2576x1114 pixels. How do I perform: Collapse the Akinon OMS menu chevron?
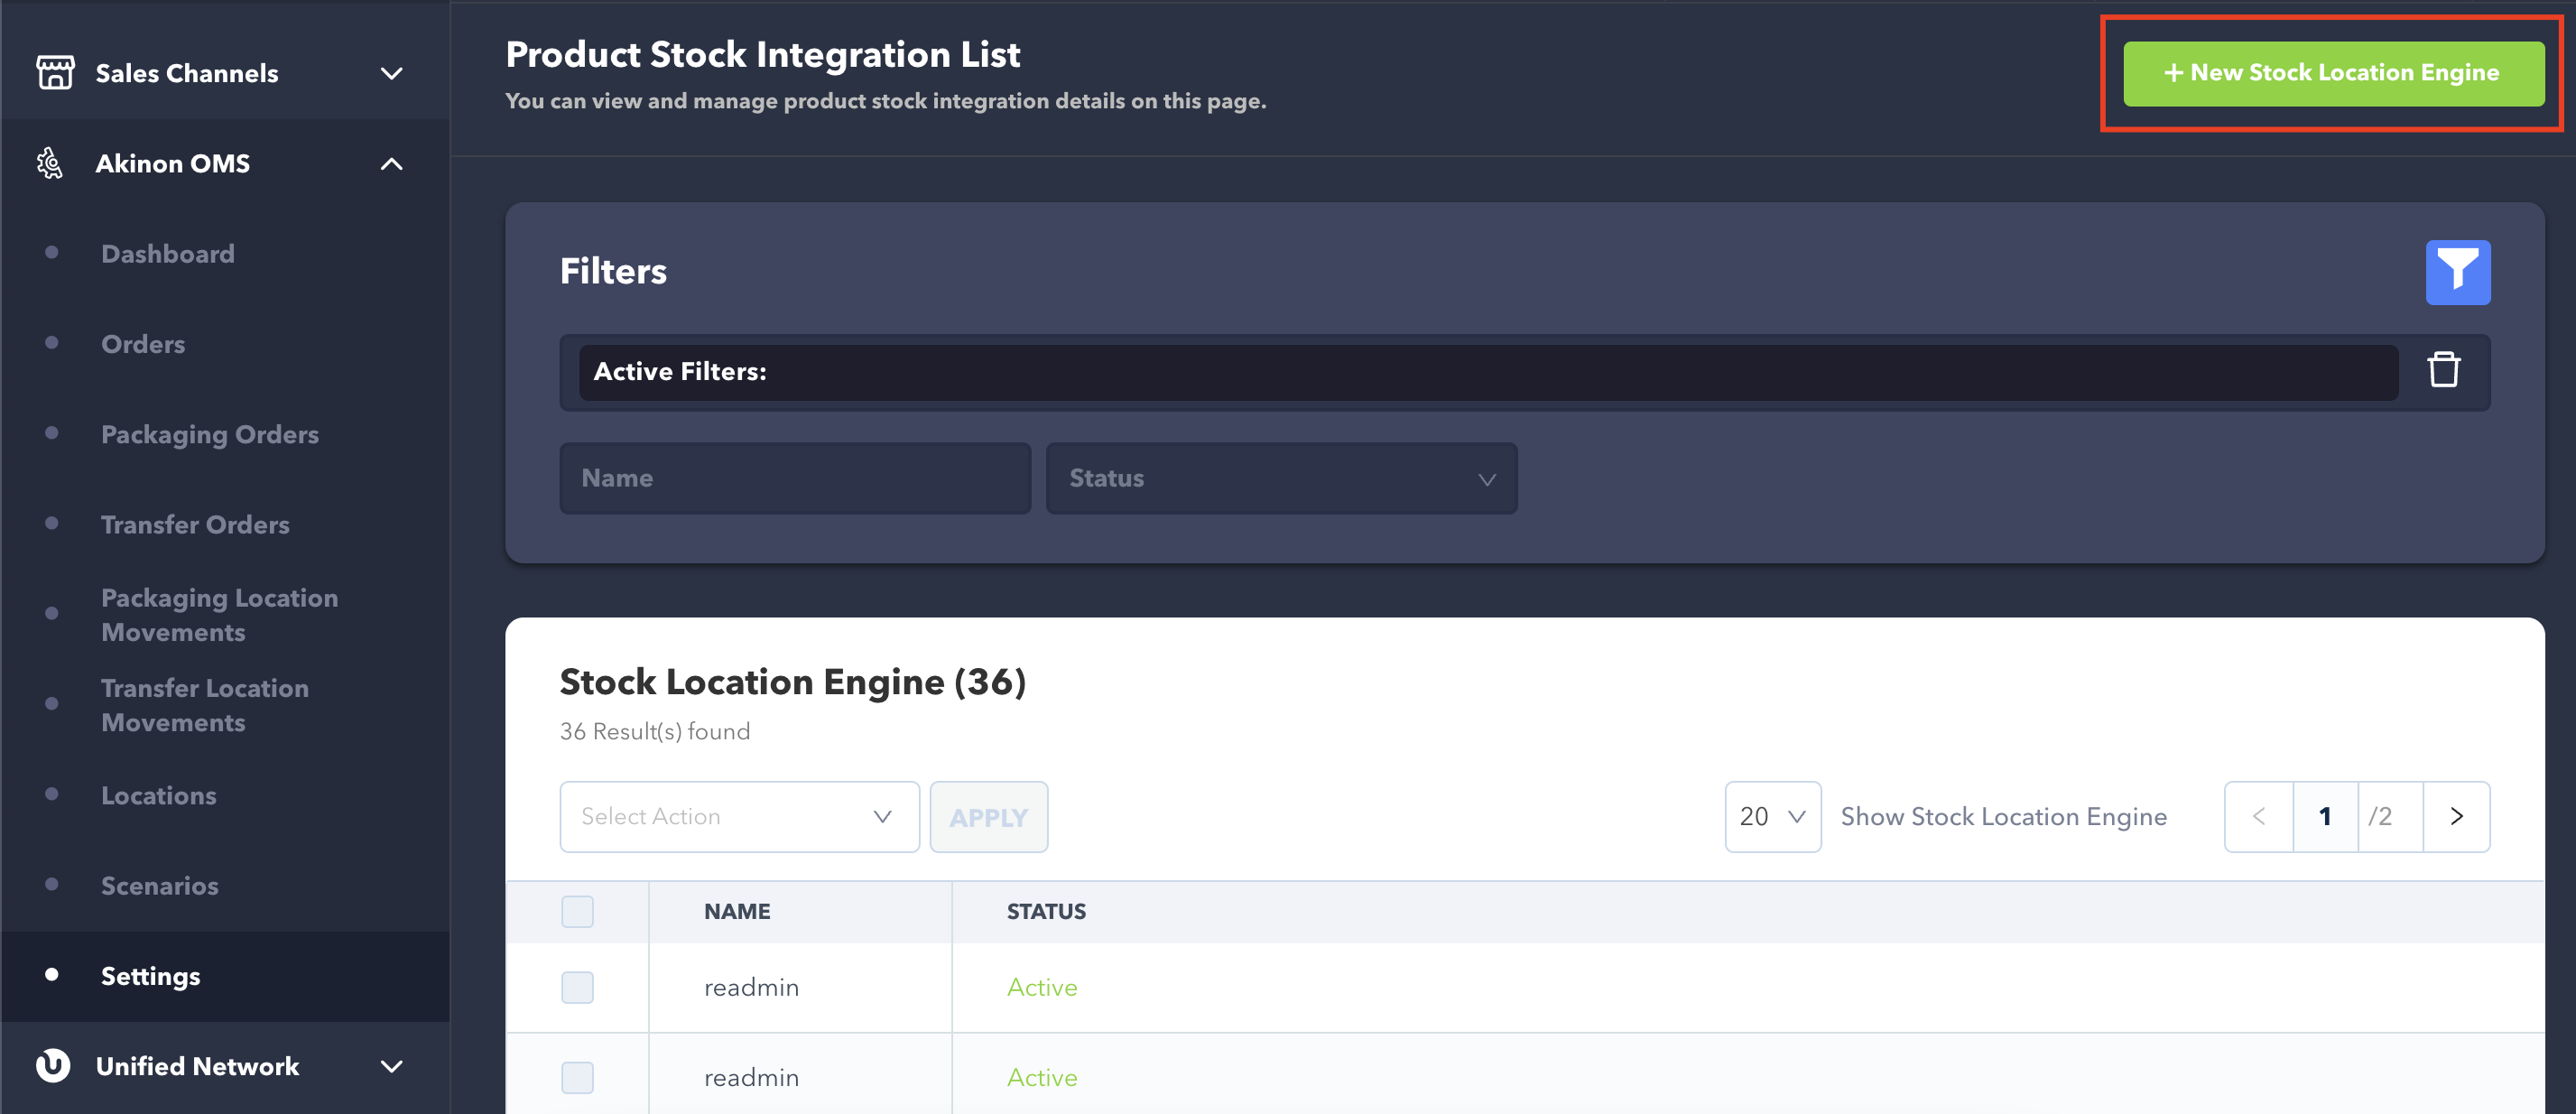point(392,163)
